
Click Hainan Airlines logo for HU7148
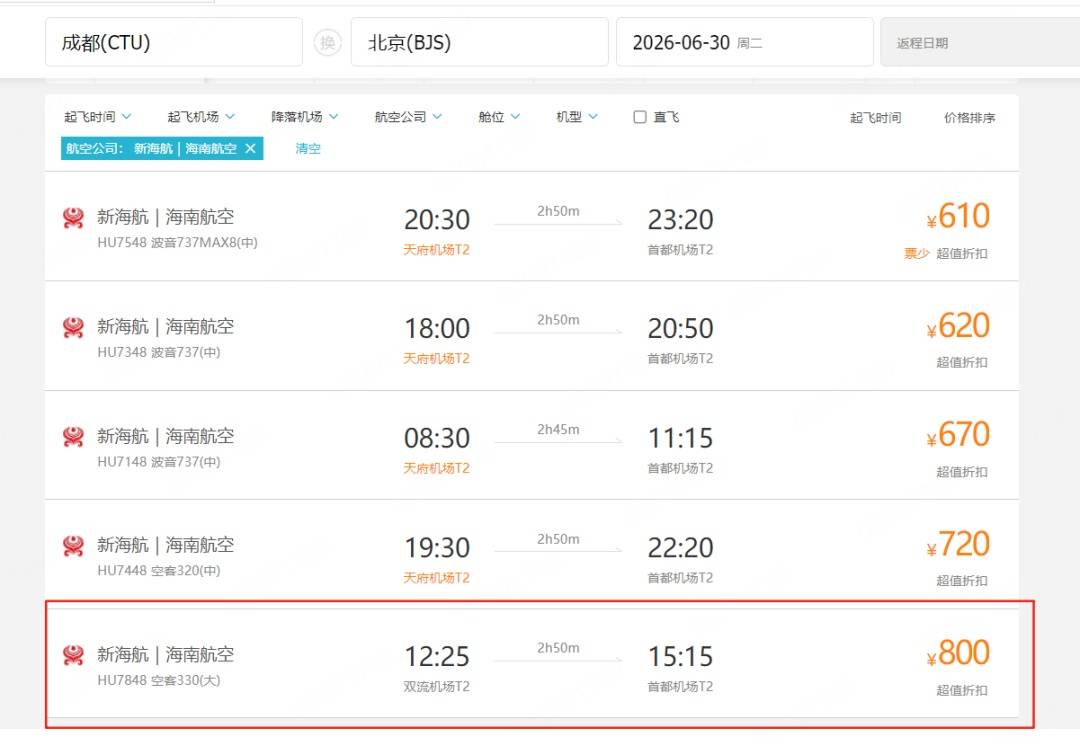[73, 437]
